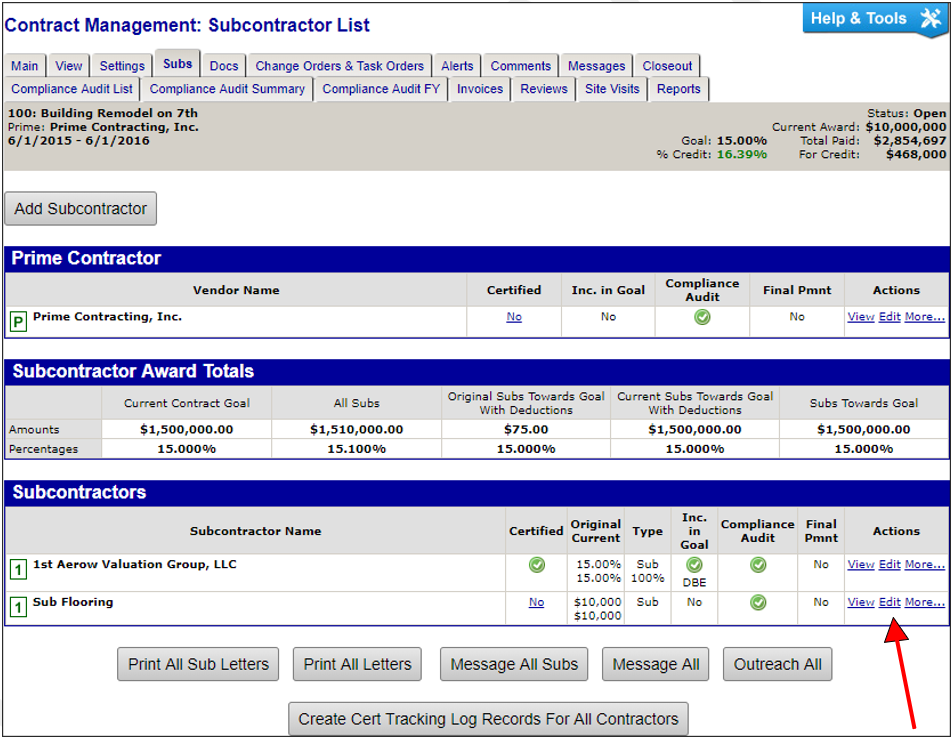This screenshot has width=952, height=737.
Task: Click the 16.39% credit percentage value
Action: [x=741, y=155]
